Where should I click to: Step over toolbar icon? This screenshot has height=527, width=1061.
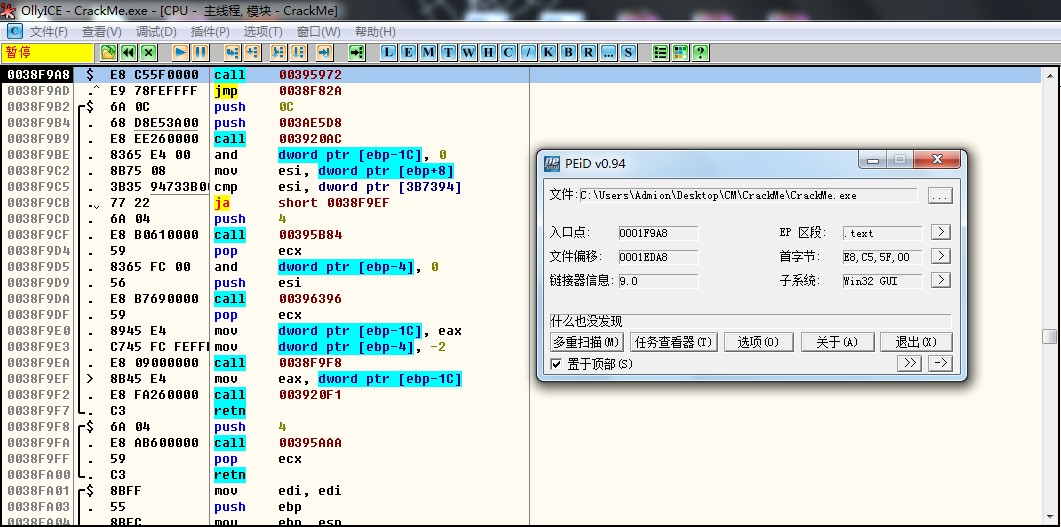[252, 53]
